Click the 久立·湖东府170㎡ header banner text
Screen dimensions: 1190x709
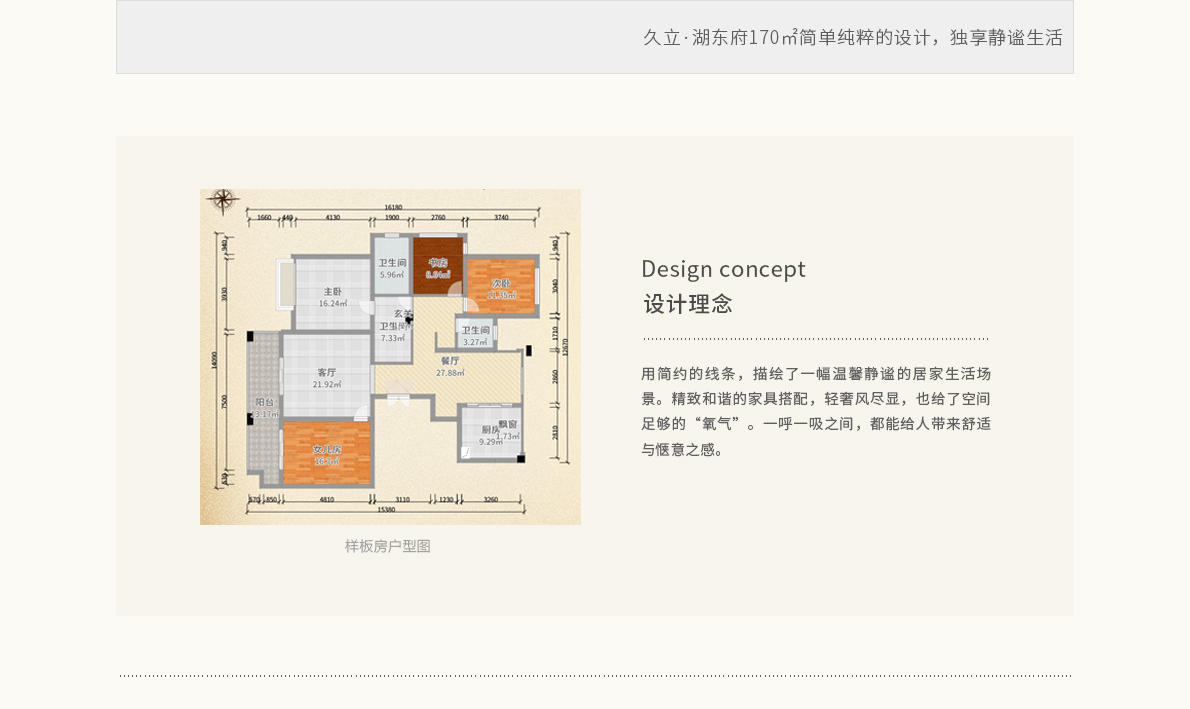852,38
